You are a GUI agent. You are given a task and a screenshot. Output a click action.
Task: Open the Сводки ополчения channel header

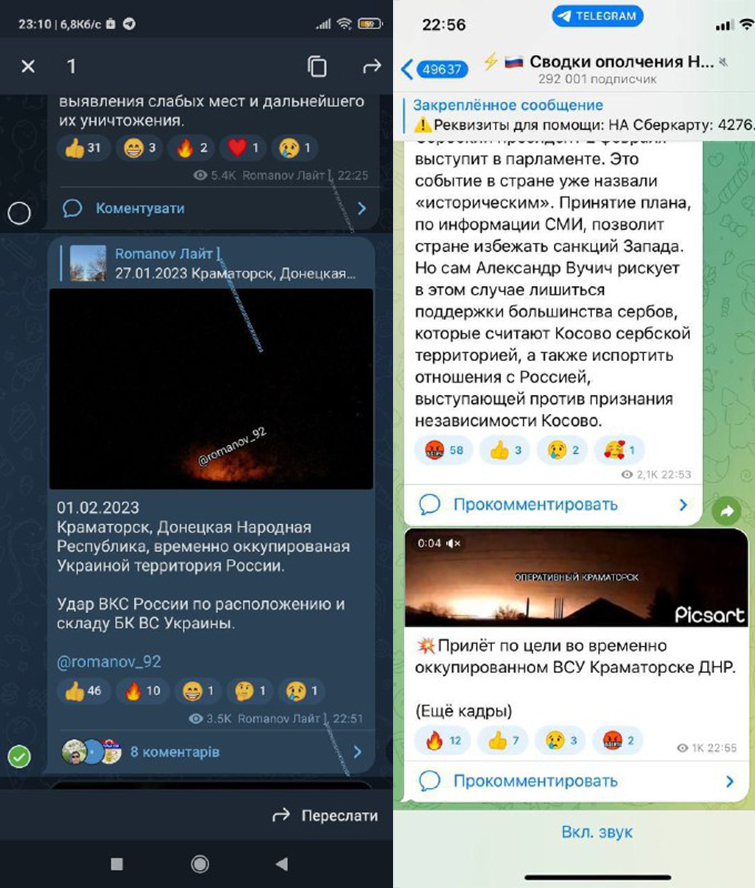[598, 69]
